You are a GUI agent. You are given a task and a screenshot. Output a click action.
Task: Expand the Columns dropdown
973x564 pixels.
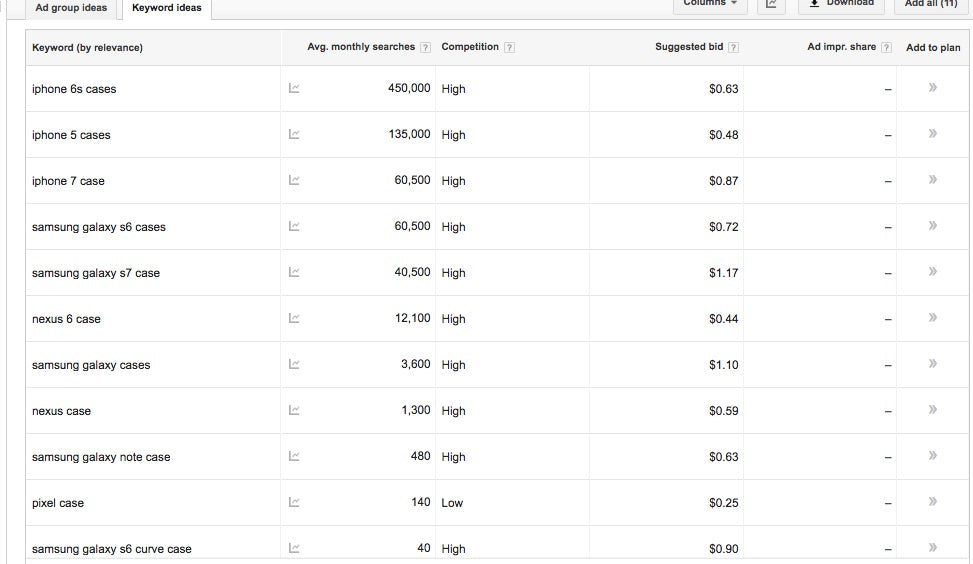coord(710,4)
